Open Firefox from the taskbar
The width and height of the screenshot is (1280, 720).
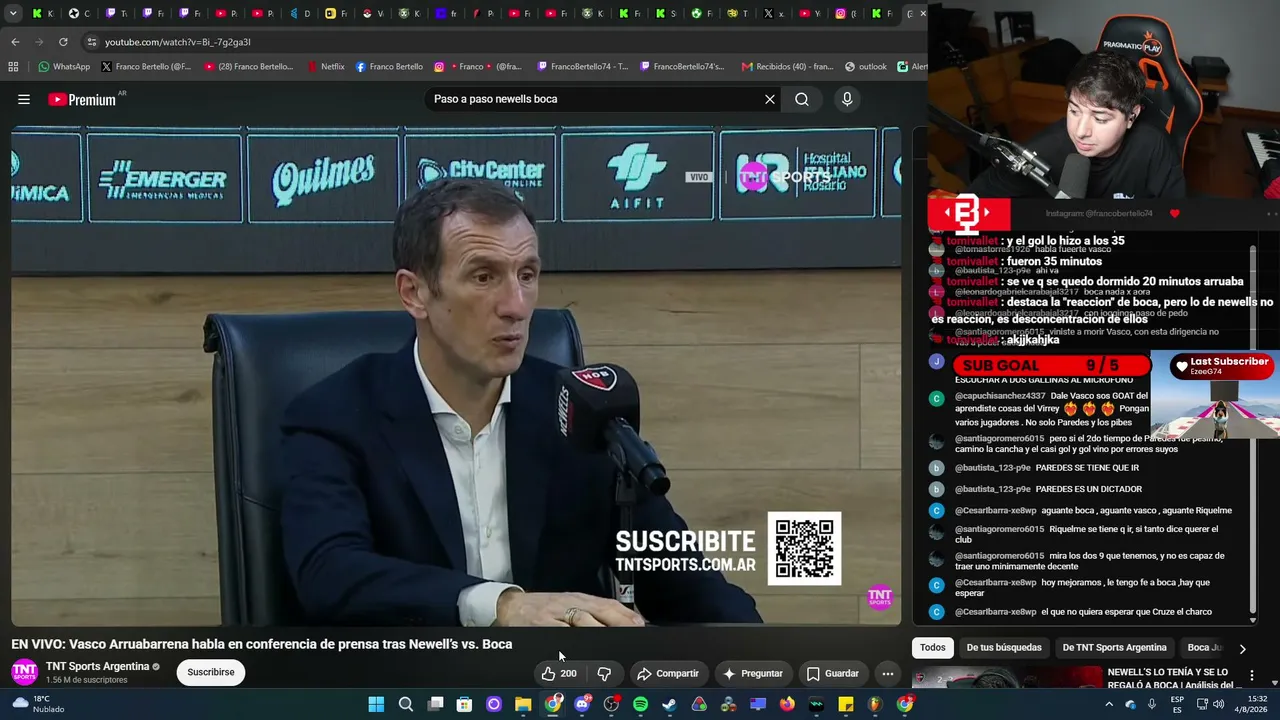787,704
